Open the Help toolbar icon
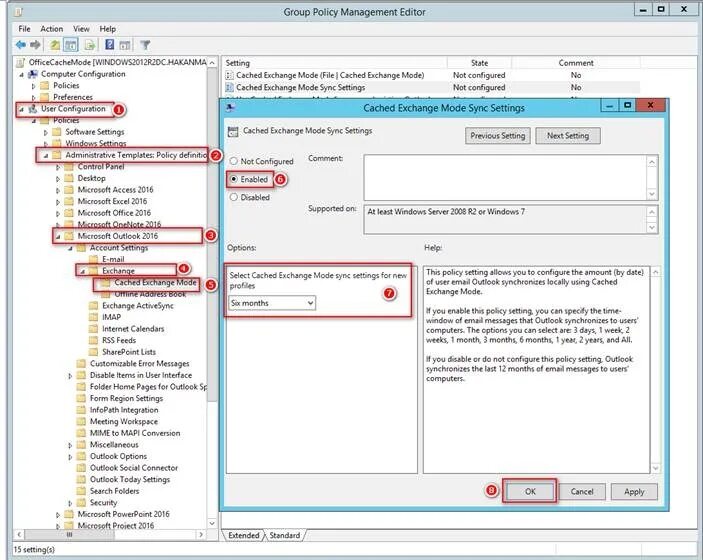The image size is (703, 560). click(109, 44)
